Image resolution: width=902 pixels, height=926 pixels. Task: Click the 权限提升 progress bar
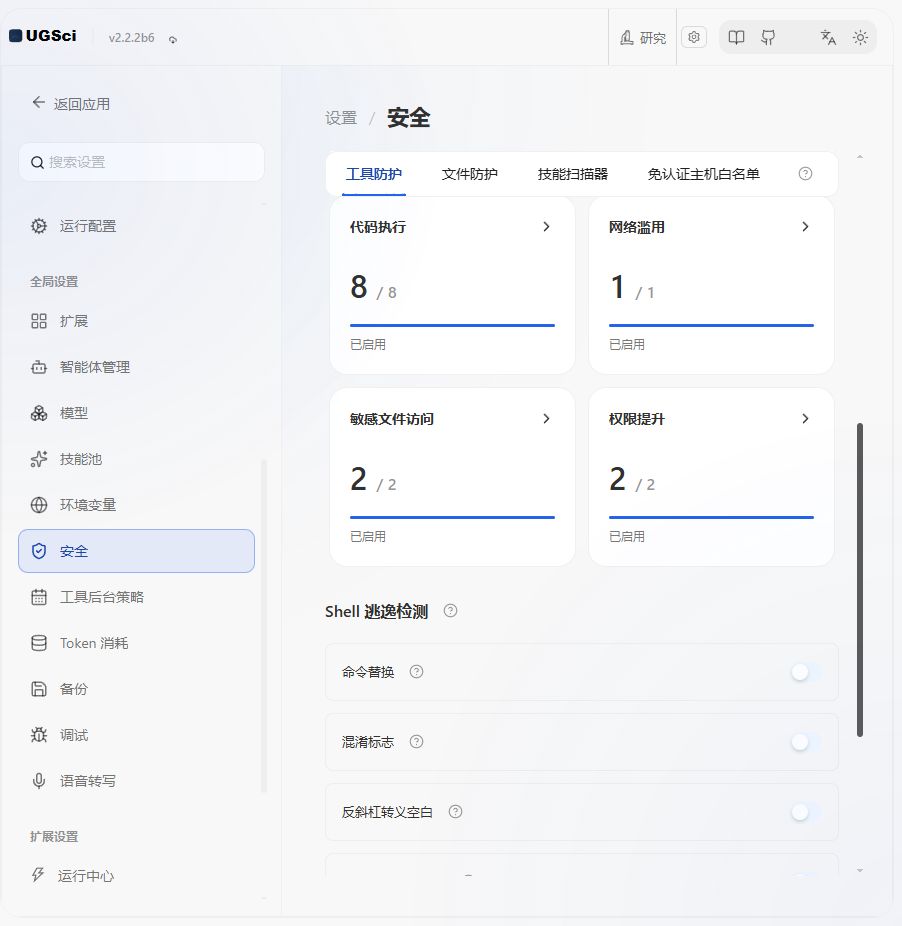pos(711,517)
